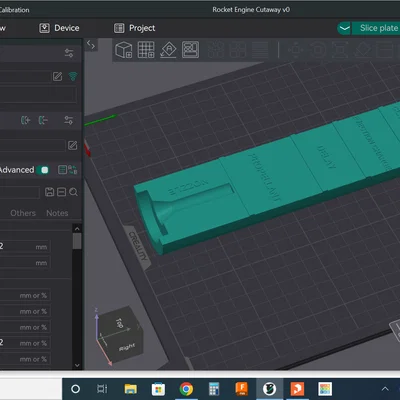Remove a filament slot
The image size is (400, 400).
43,120
